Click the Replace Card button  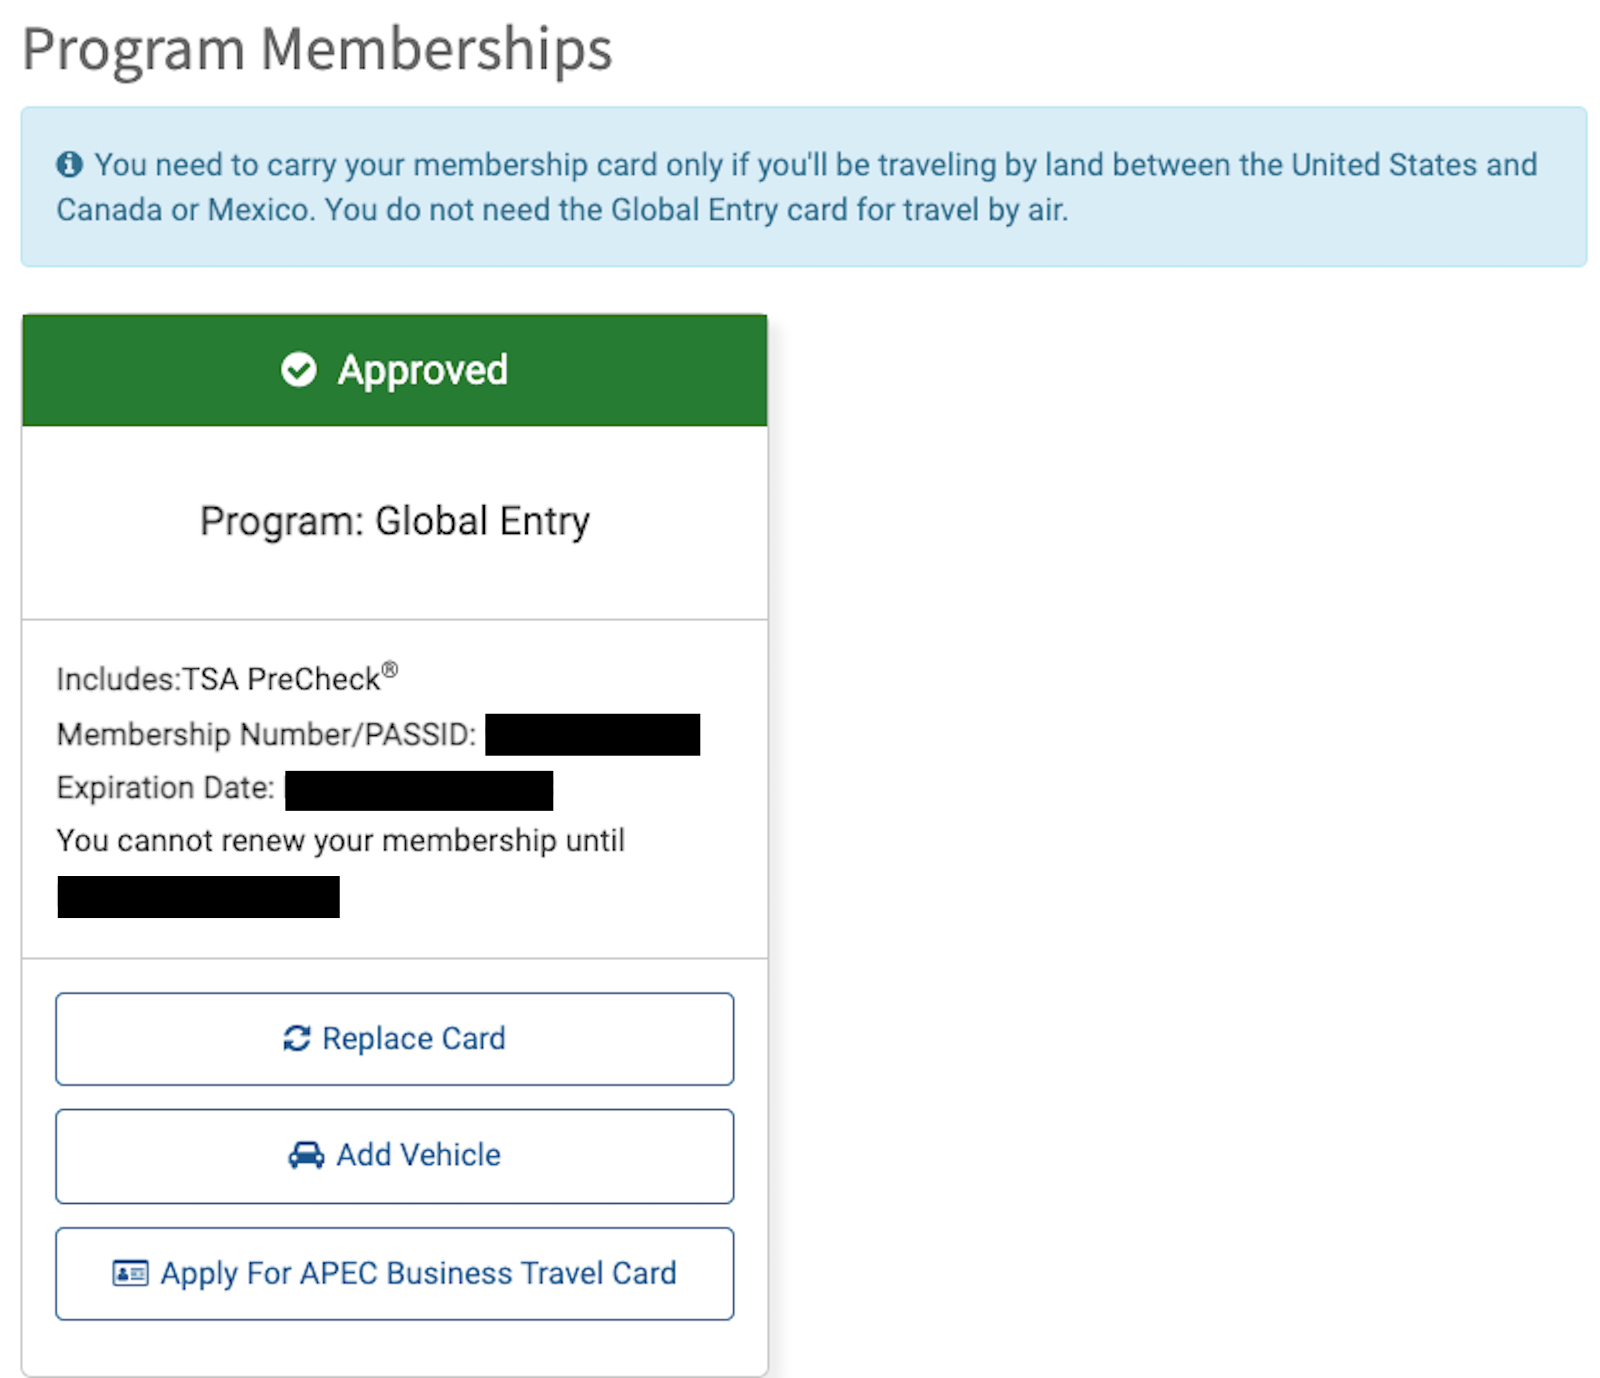click(x=395, y=1038)
